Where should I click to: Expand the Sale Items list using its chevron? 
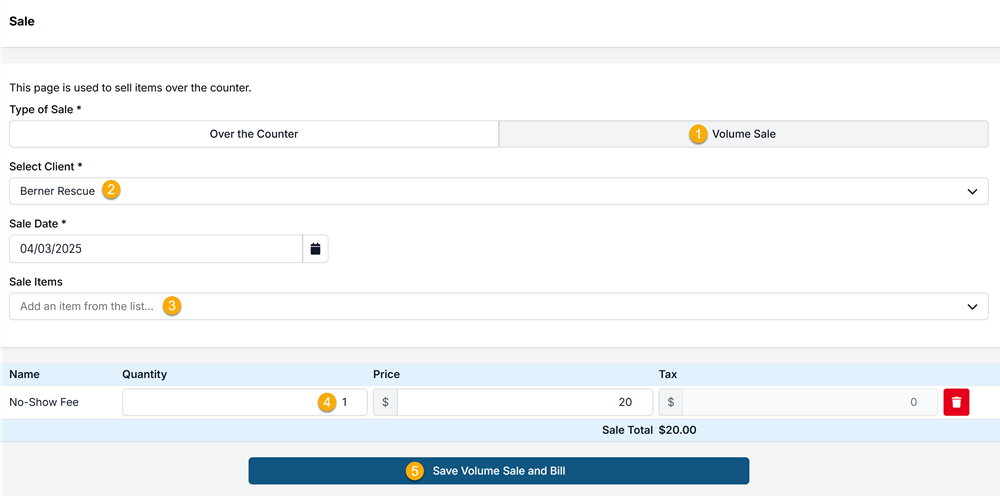[x=972, y=307]
